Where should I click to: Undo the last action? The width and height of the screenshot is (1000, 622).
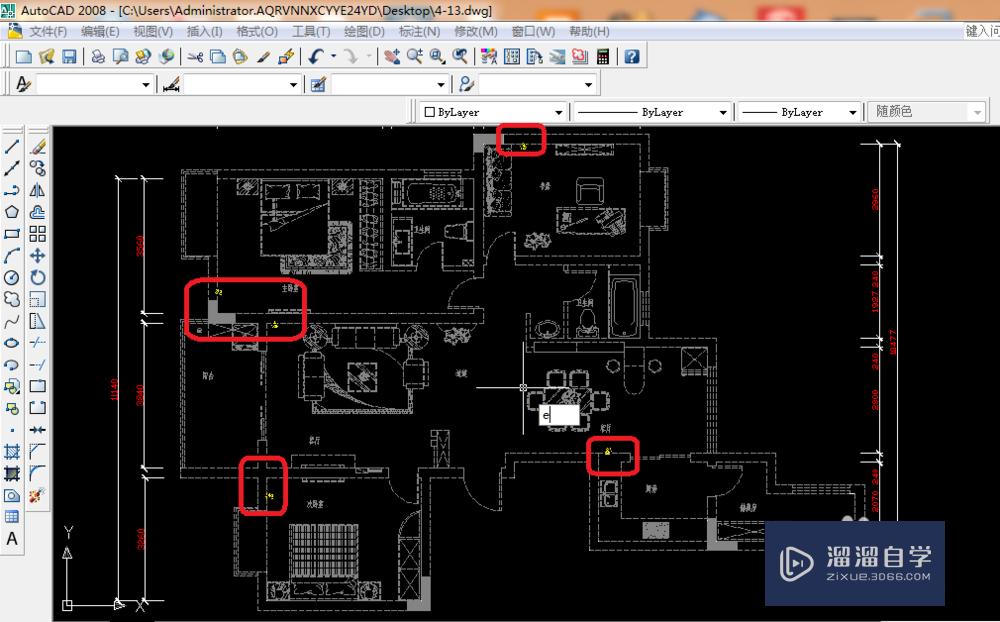(316, 57)
